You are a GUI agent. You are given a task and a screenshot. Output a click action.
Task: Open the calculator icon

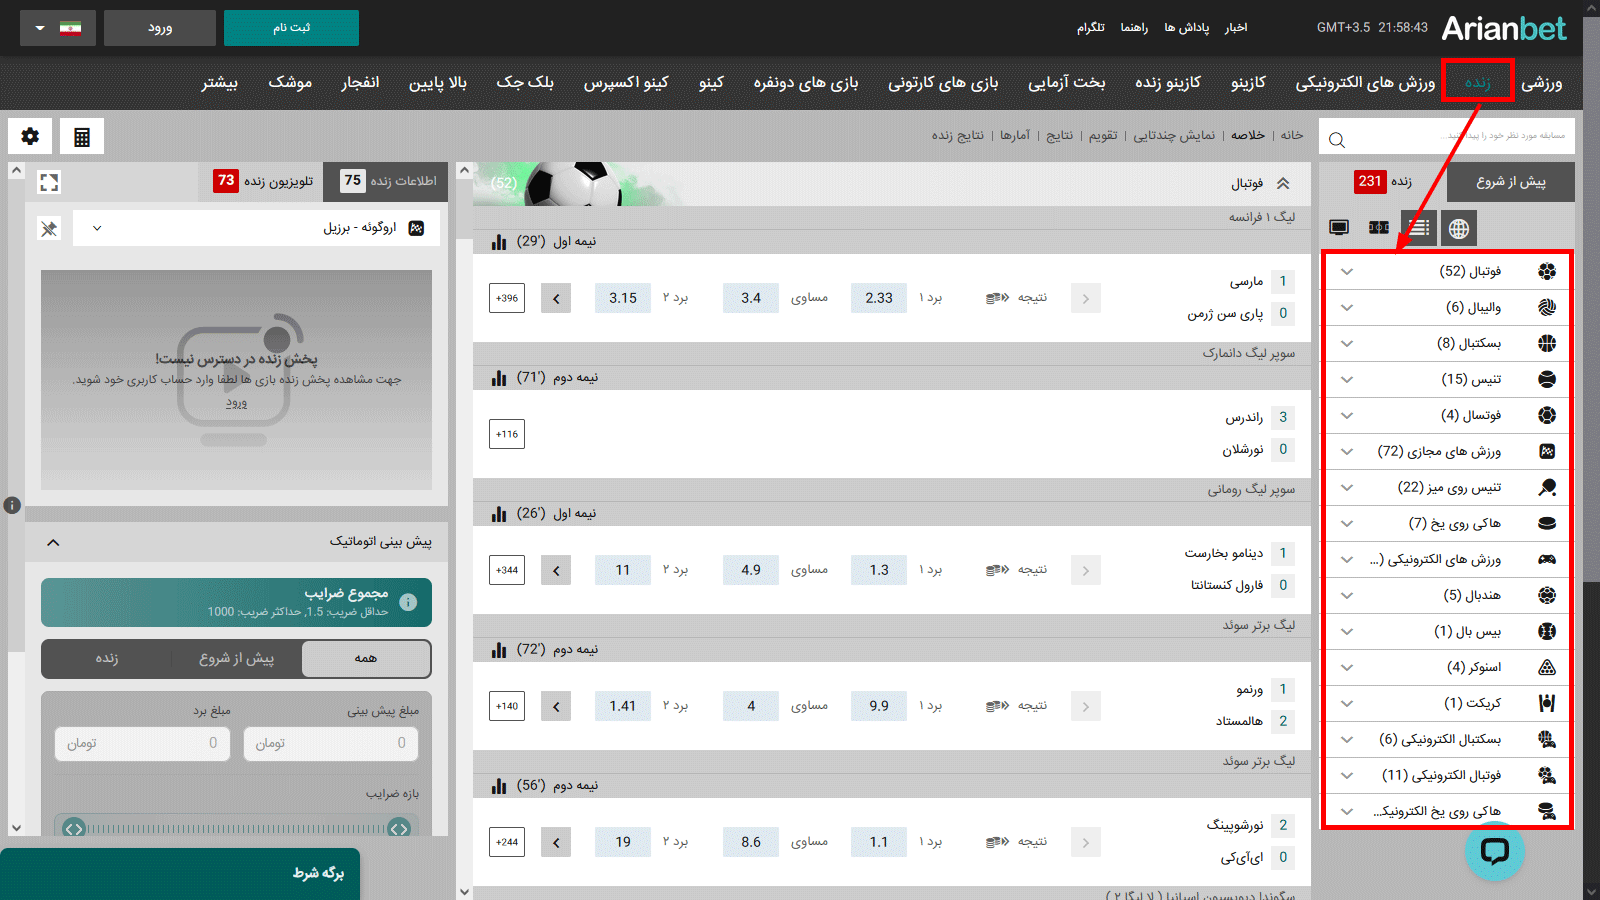pyautogui.click(x=82, y=137)
